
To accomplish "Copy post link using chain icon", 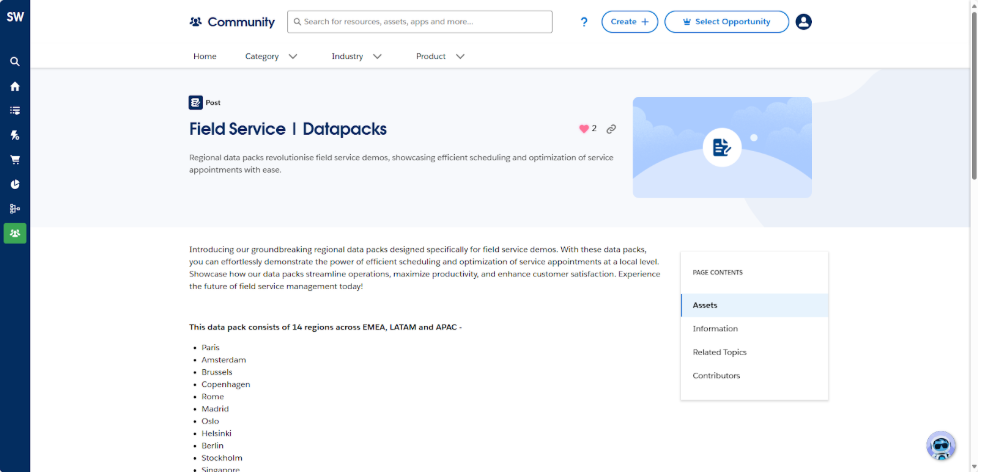I will pos(611,129).
